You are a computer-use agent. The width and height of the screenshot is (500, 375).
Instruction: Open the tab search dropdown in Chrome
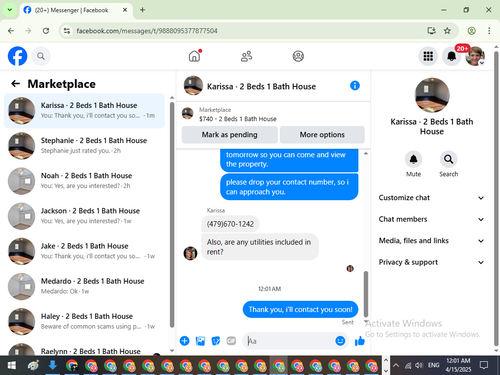click(x=10, y=10)
